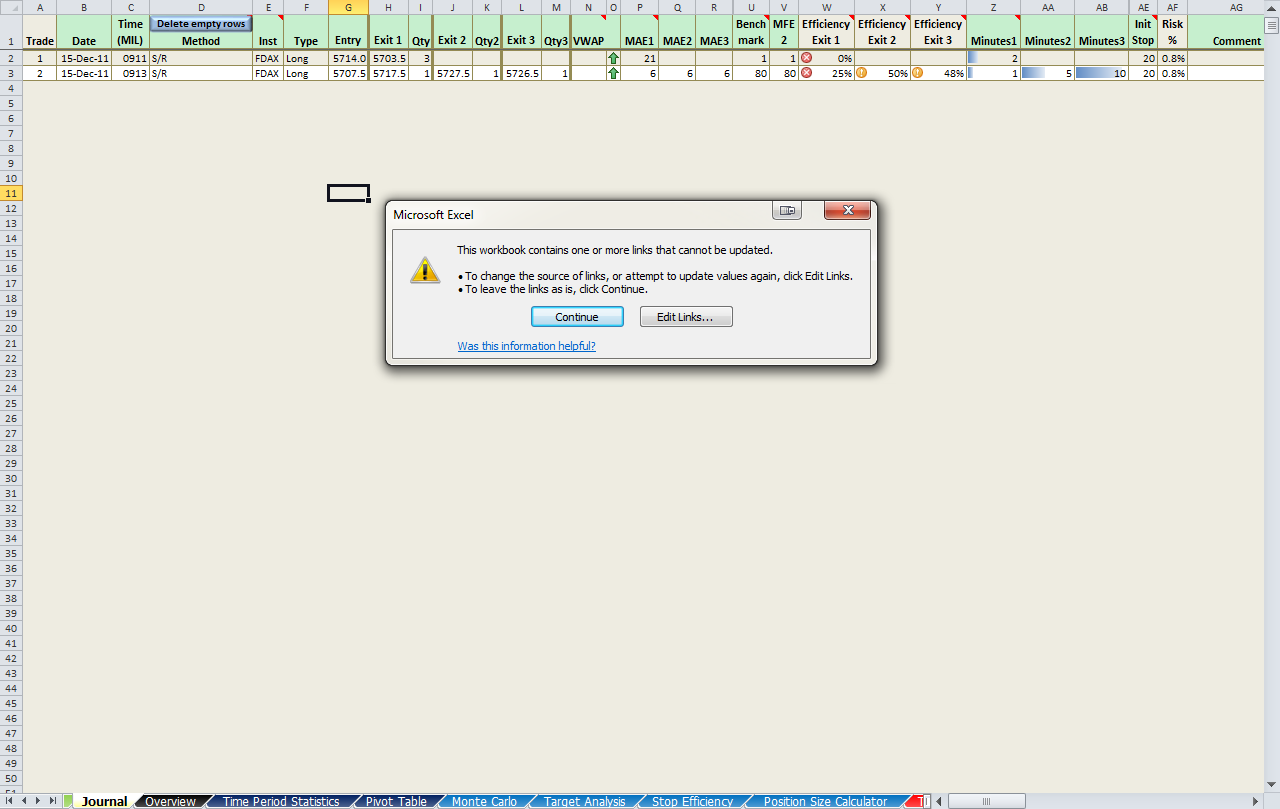Select all cells via corner button

click(x=11, y=7)
